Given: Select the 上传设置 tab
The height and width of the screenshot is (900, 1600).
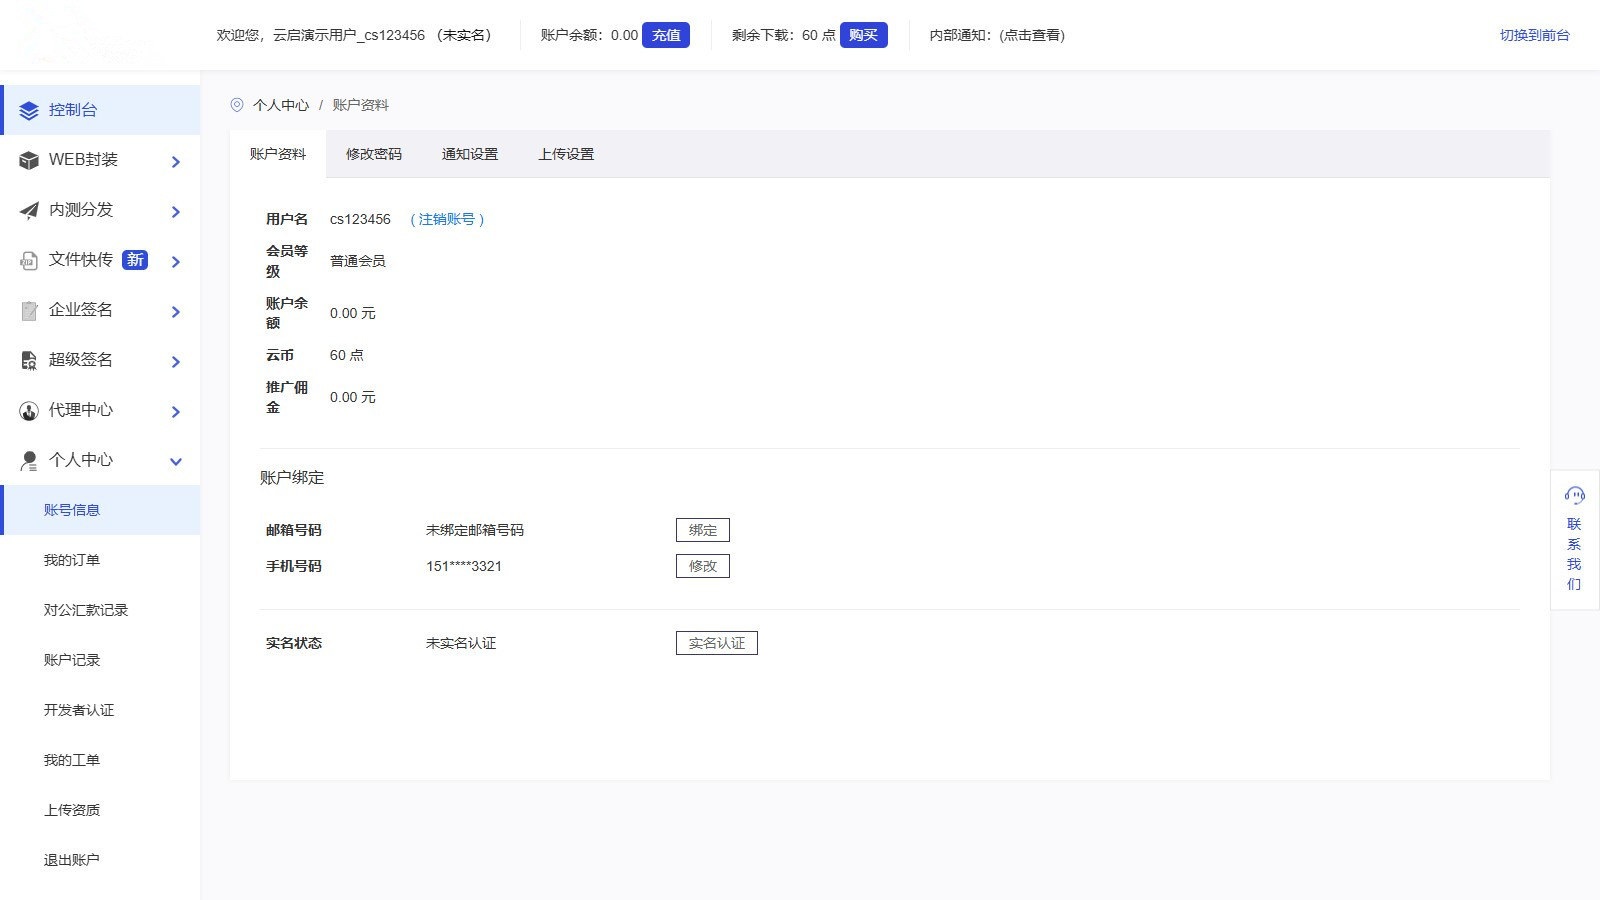Looking at the screenshot, I should coord(565,154).
